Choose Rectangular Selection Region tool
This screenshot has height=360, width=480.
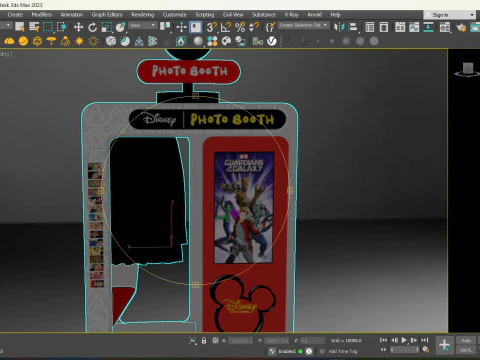(x=48, y=27)
